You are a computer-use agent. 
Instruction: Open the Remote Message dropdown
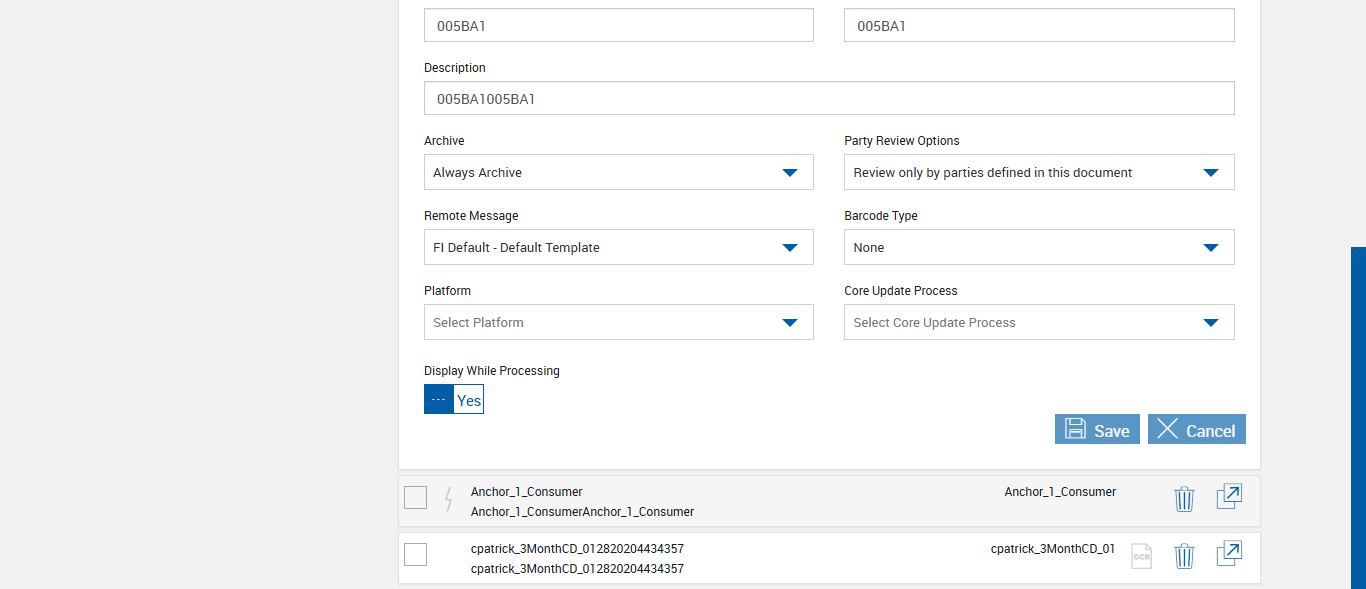pos(618,247)
